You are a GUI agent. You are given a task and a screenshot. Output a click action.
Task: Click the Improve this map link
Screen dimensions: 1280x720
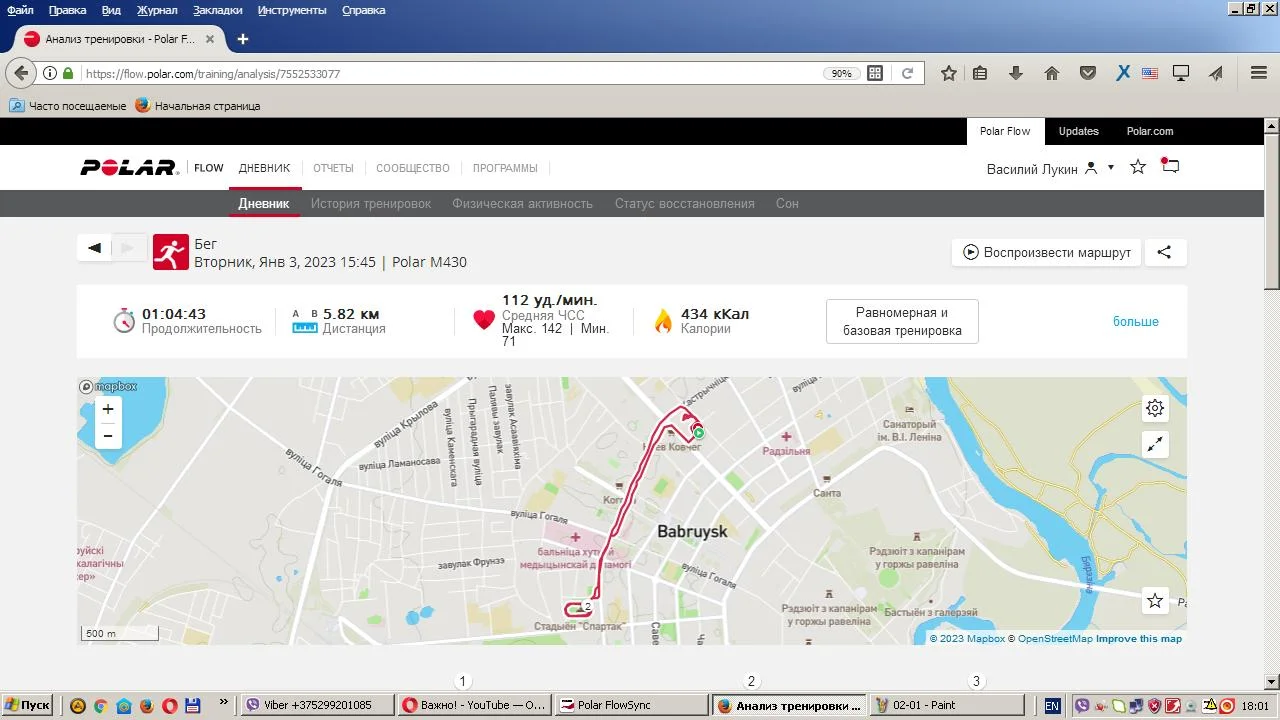click(x=1139, y=638)
